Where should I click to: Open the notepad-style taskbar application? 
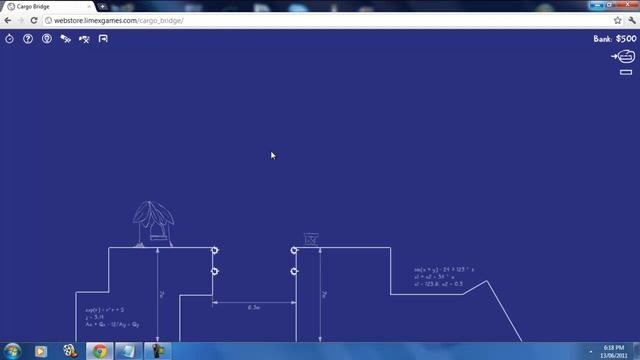pyautogui.click(x=128, y=351)
